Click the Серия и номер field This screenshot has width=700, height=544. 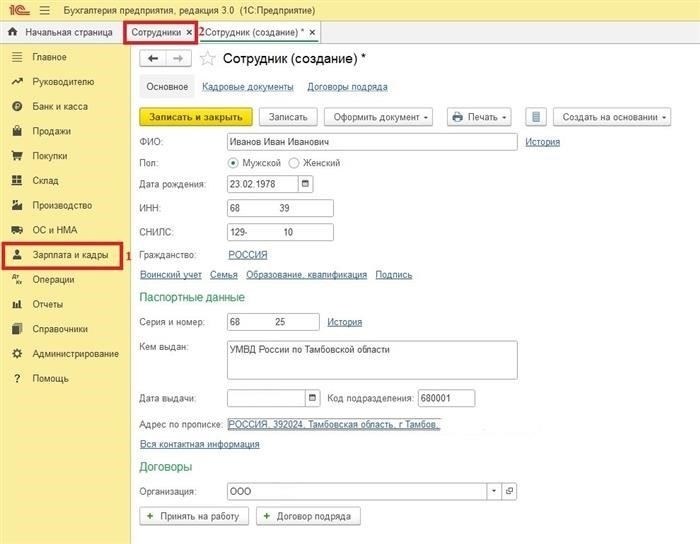273,322
